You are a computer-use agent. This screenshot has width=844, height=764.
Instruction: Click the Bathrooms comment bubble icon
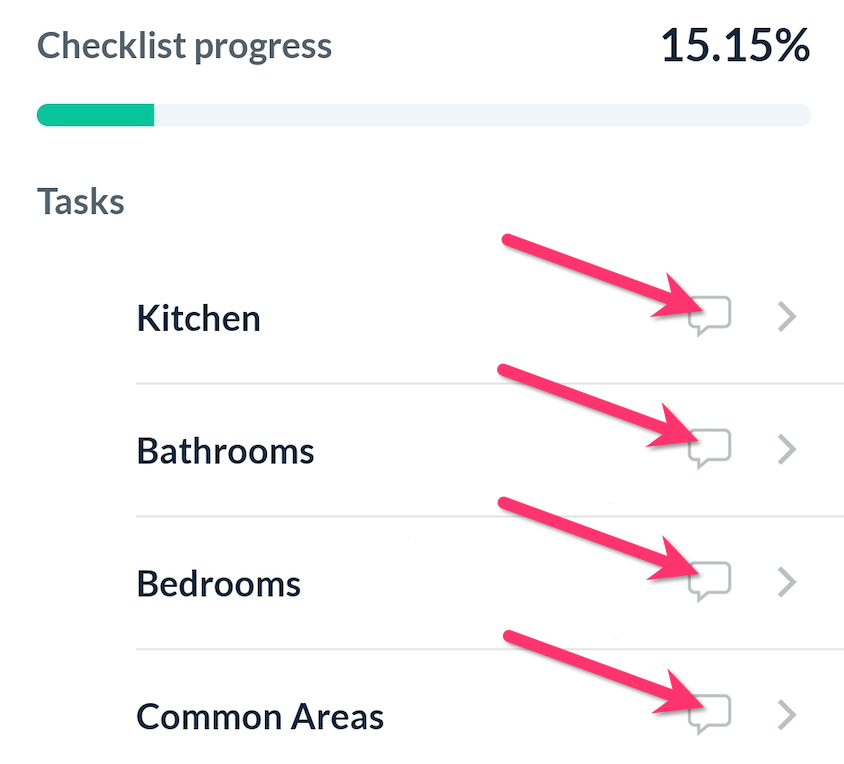(x=710, y=450)
